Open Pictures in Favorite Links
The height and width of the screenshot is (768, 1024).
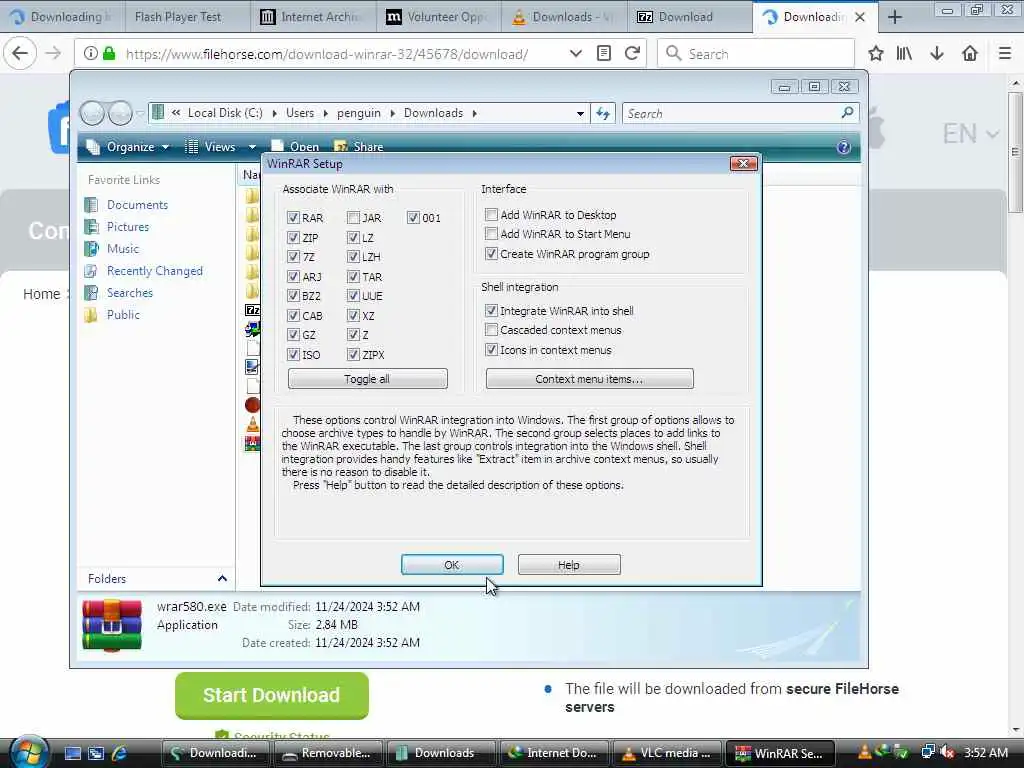pyautogui.click(x=128, y=227)
